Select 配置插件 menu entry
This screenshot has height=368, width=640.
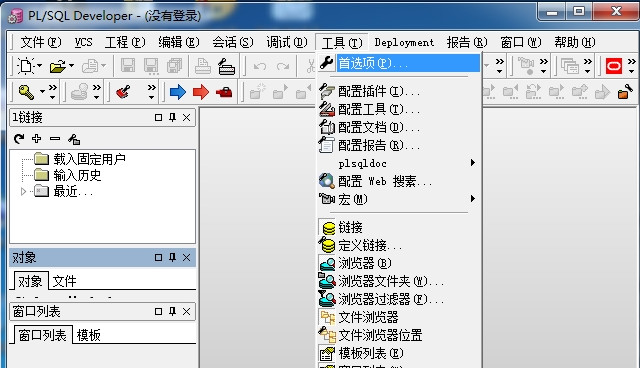399,91
